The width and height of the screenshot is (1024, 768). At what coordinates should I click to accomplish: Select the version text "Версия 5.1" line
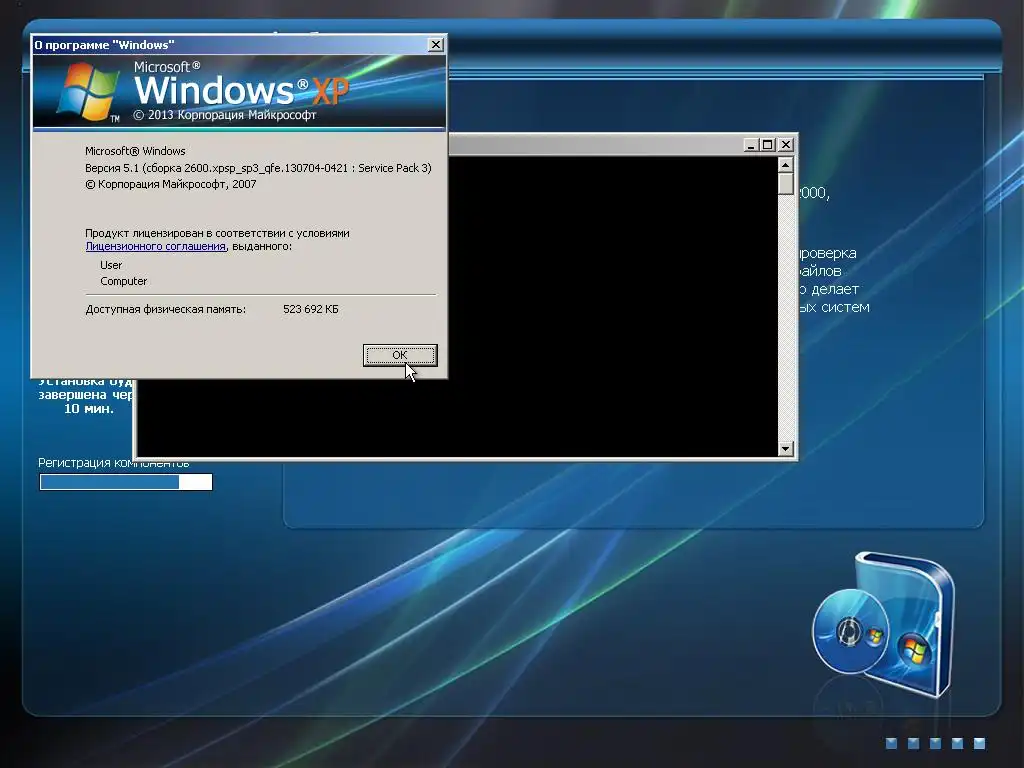click(258, 168)
